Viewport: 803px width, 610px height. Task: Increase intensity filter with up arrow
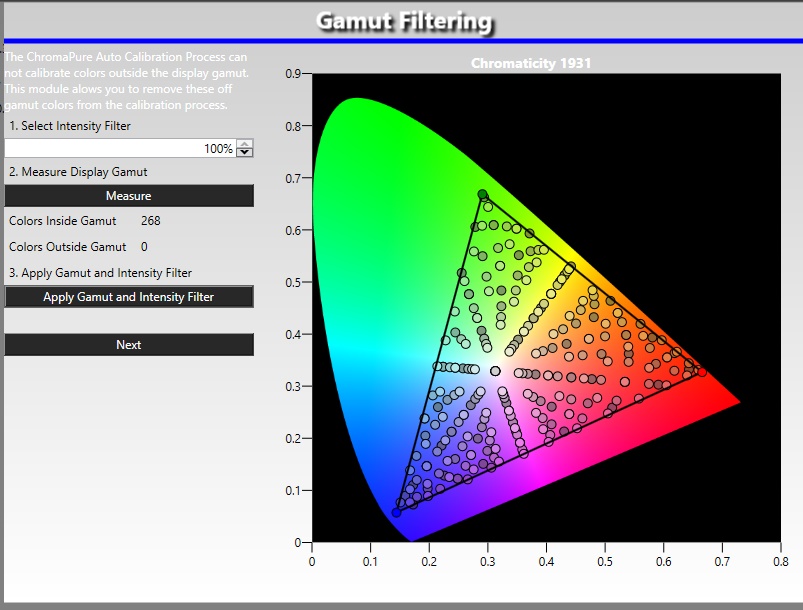point(245,144)
